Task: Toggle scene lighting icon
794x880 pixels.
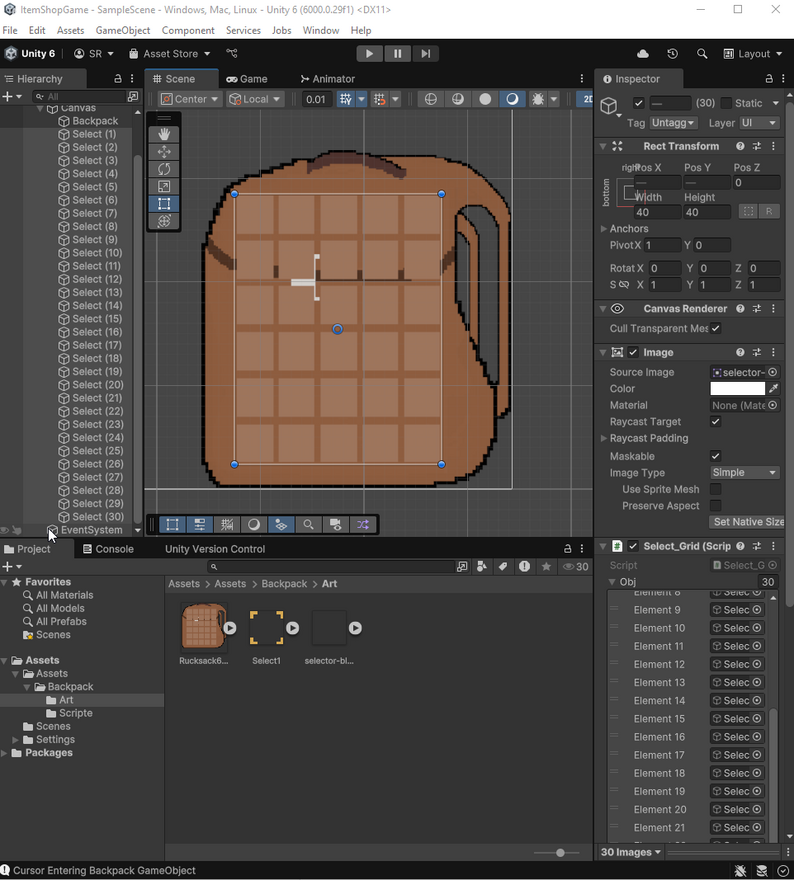Action: pyautogui.click(x=512, y=99)
